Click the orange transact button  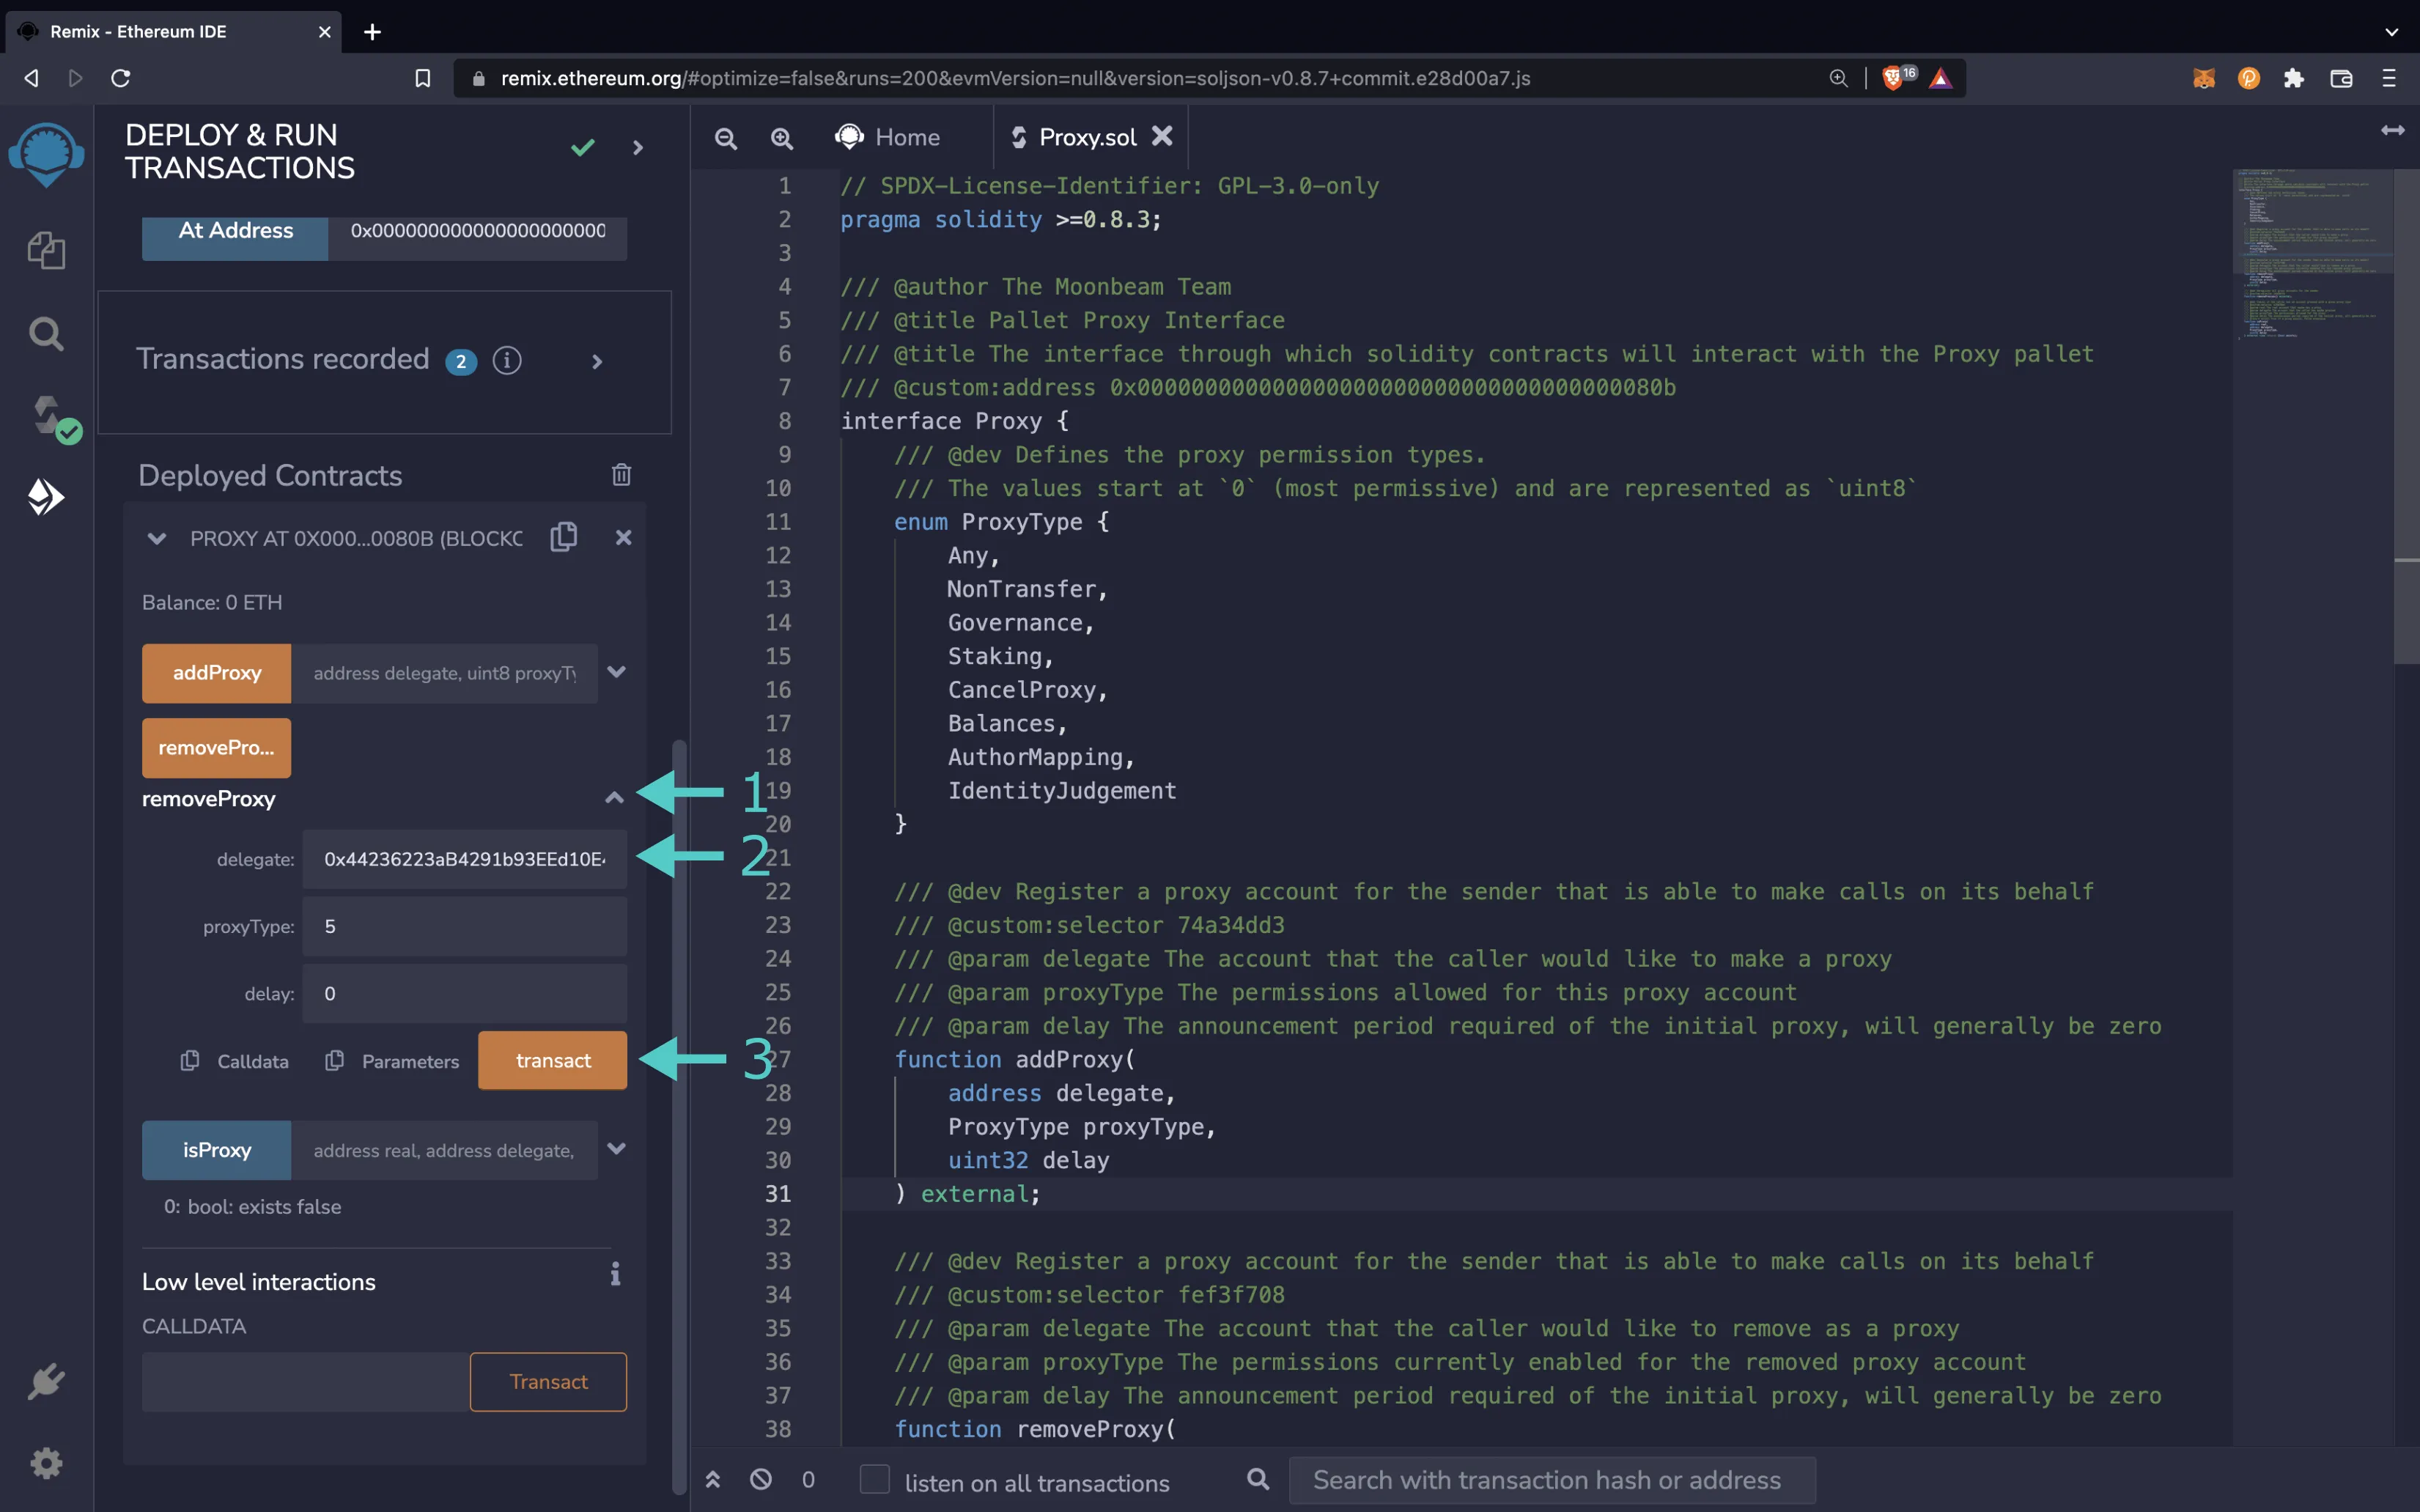tap(553, 1060)
